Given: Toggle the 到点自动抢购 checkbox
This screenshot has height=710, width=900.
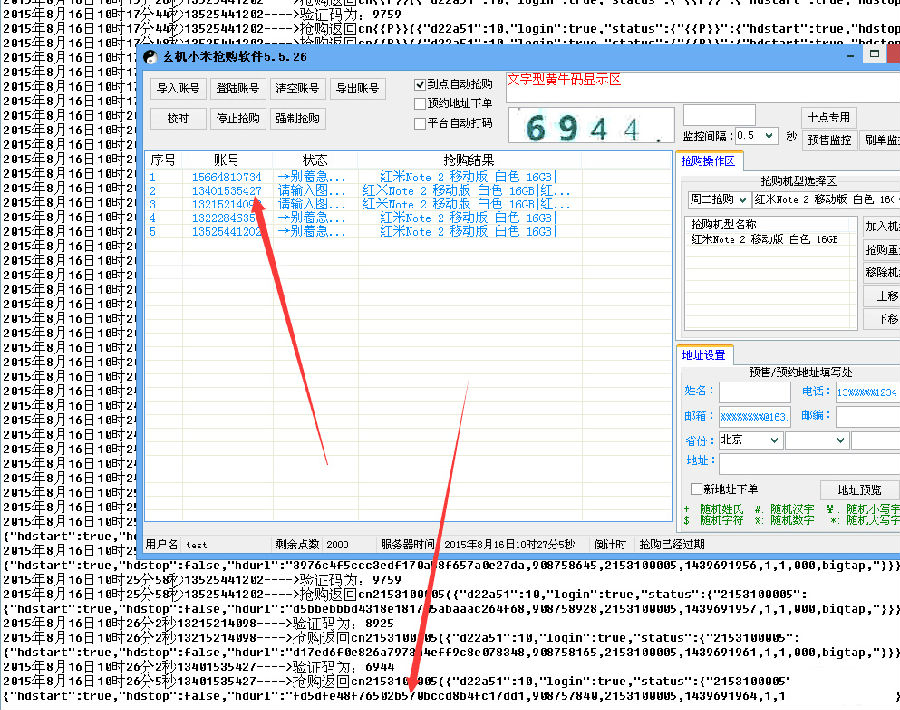Looking at the screenshot, I should (x=421, y=85).
